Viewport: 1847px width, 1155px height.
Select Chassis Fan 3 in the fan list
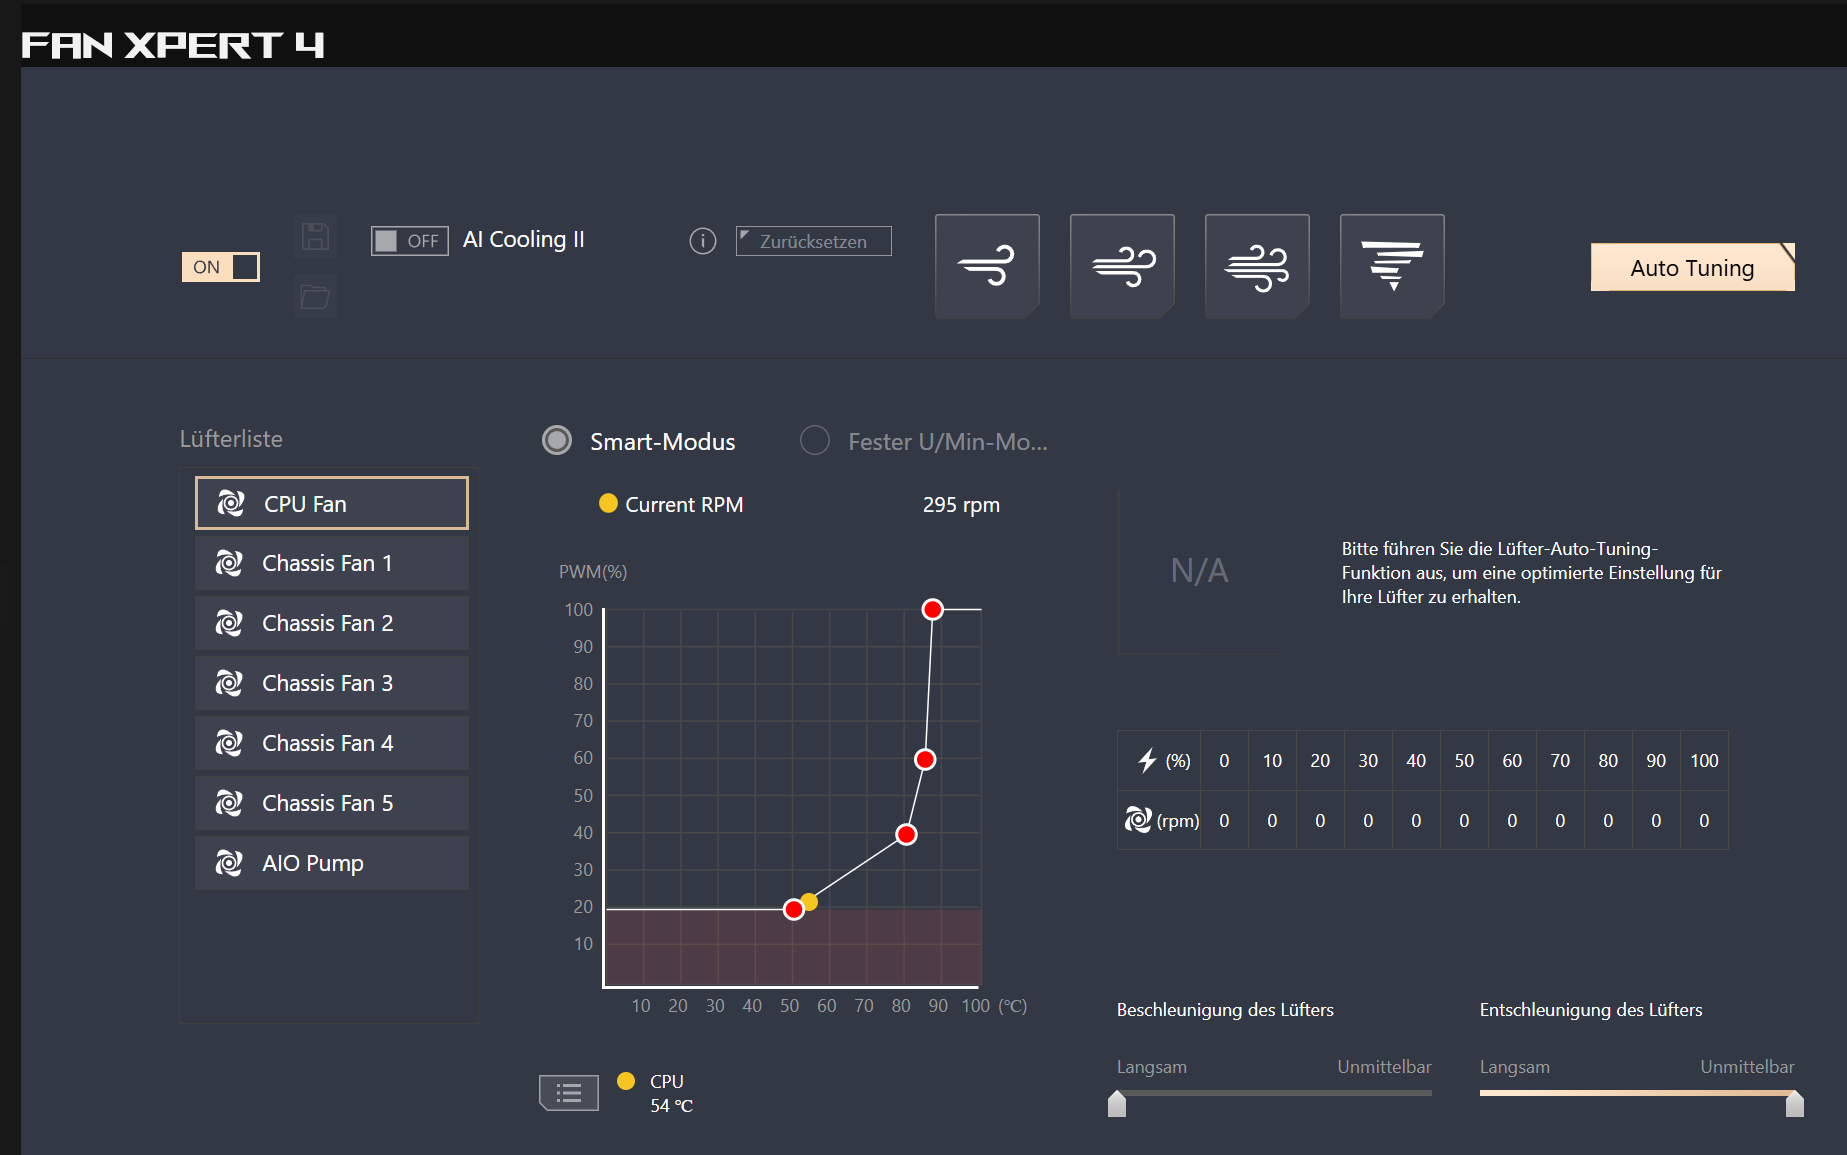pos(332,683)
